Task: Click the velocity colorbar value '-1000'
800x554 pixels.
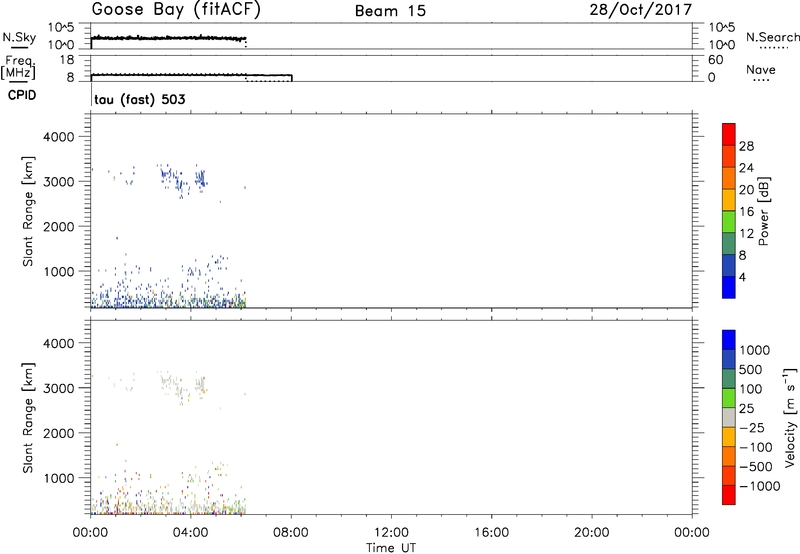Action: click(760, 486)
